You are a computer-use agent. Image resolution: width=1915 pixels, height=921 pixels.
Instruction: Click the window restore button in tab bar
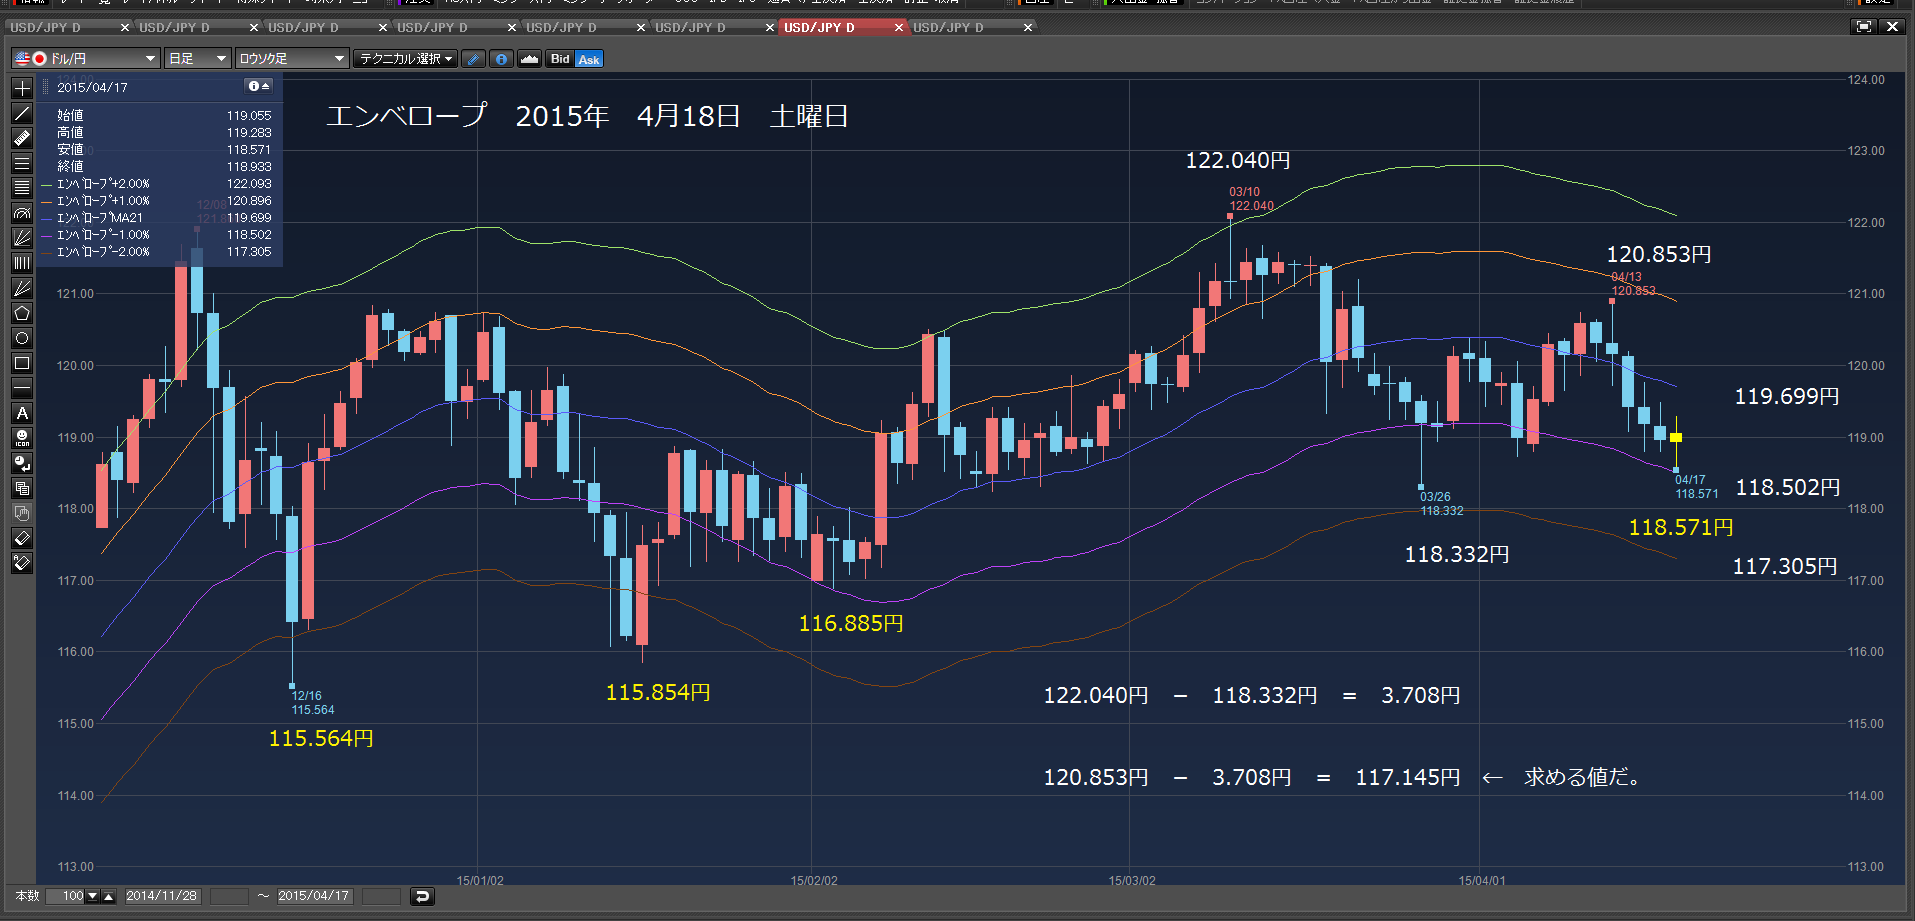[x=1864, y=27]
